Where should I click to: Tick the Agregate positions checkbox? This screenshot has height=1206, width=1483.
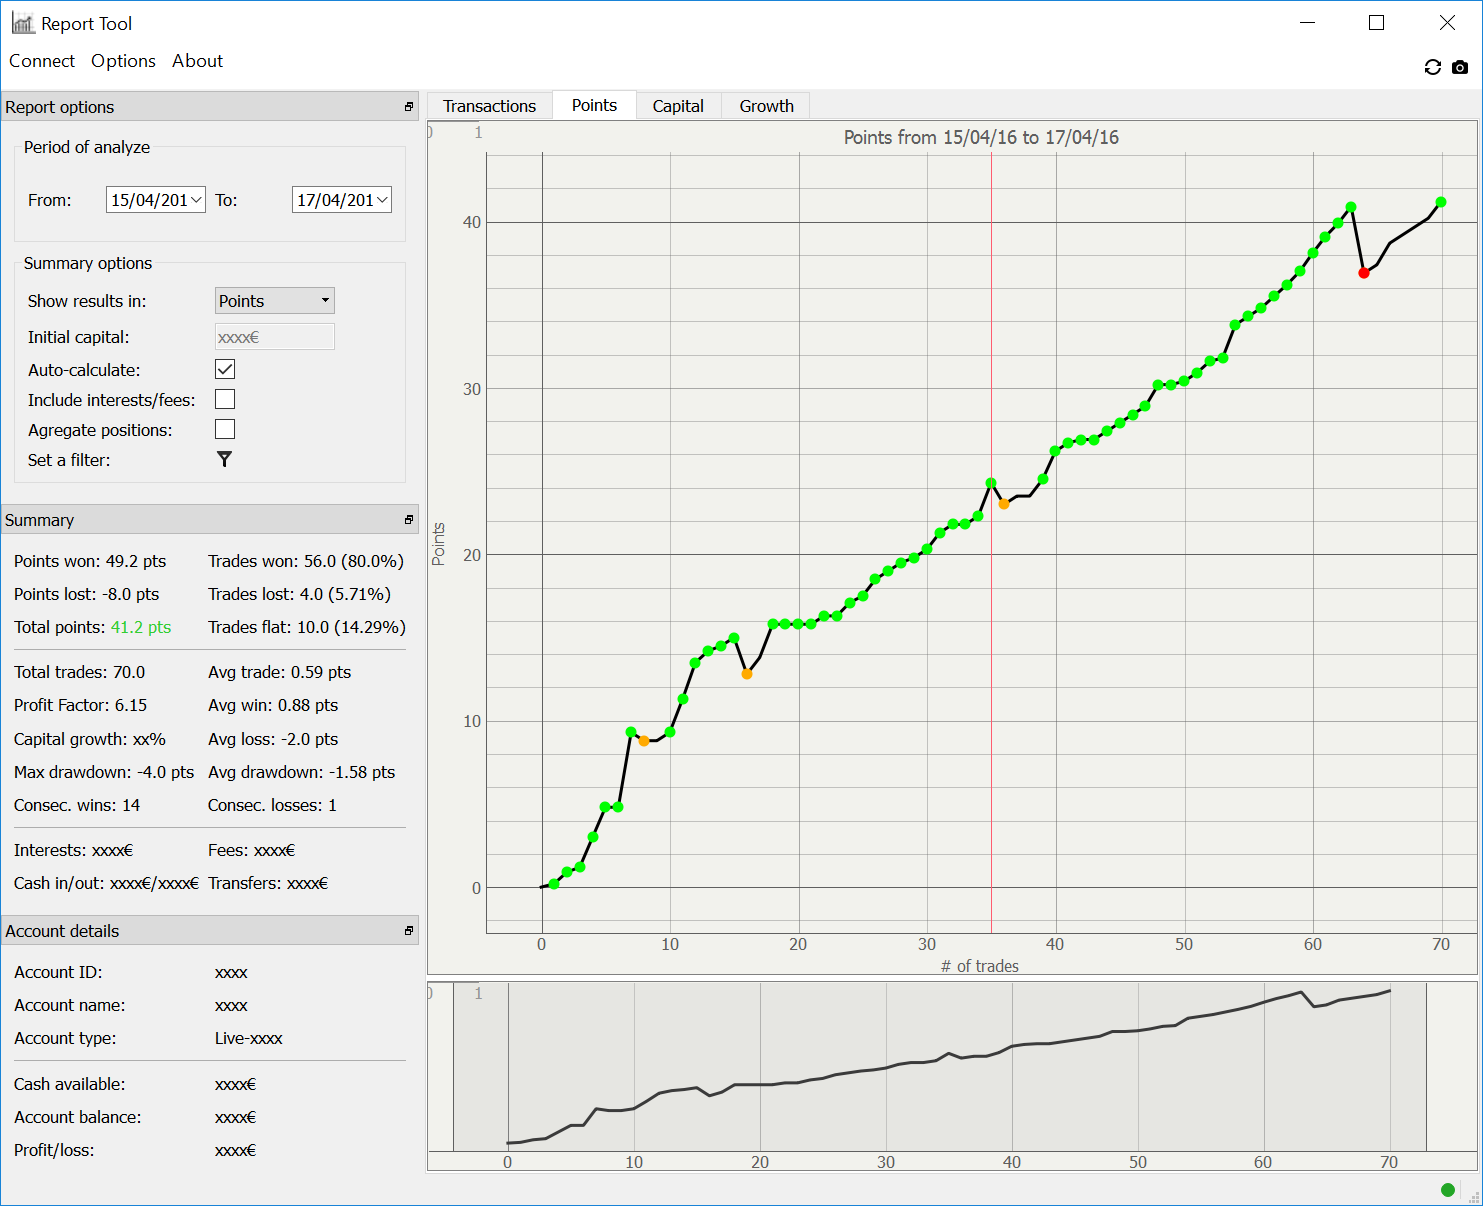(x=225, y=430)
